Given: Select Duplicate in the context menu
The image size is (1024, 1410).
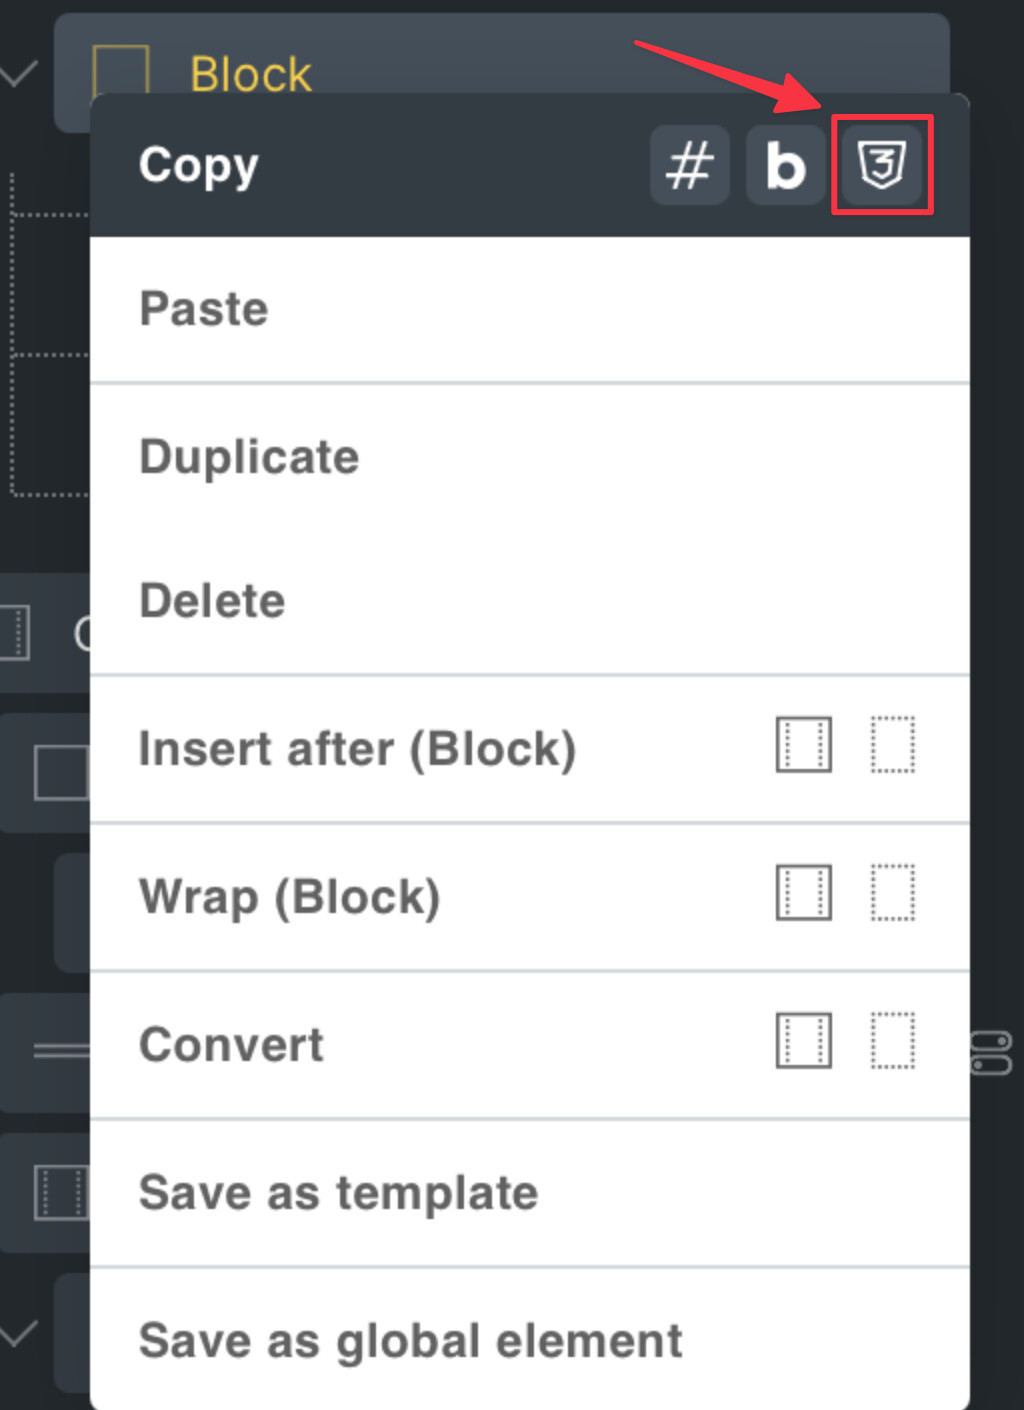Looking at the screenshot, I should point(249,457).
